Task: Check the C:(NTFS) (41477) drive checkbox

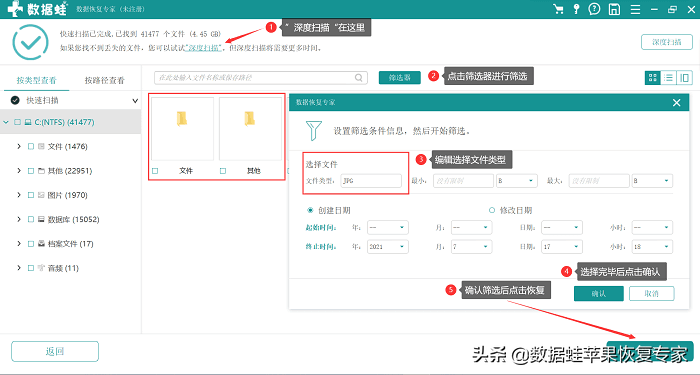Action: [17, 122]
